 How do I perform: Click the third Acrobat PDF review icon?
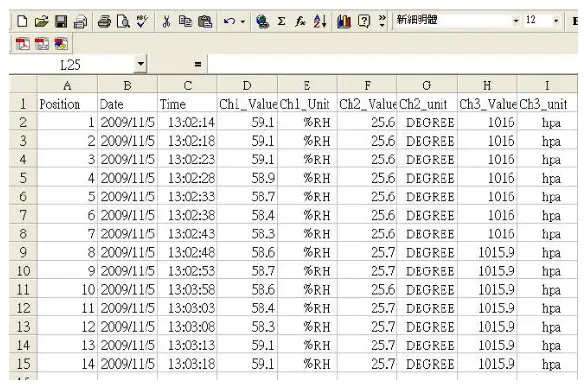(61, 44)
